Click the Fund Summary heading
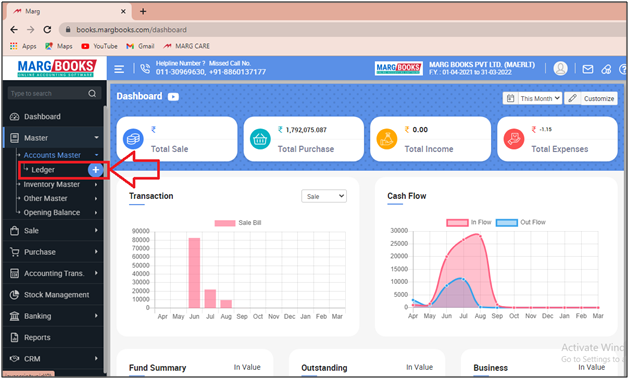 tap(158, 368)
